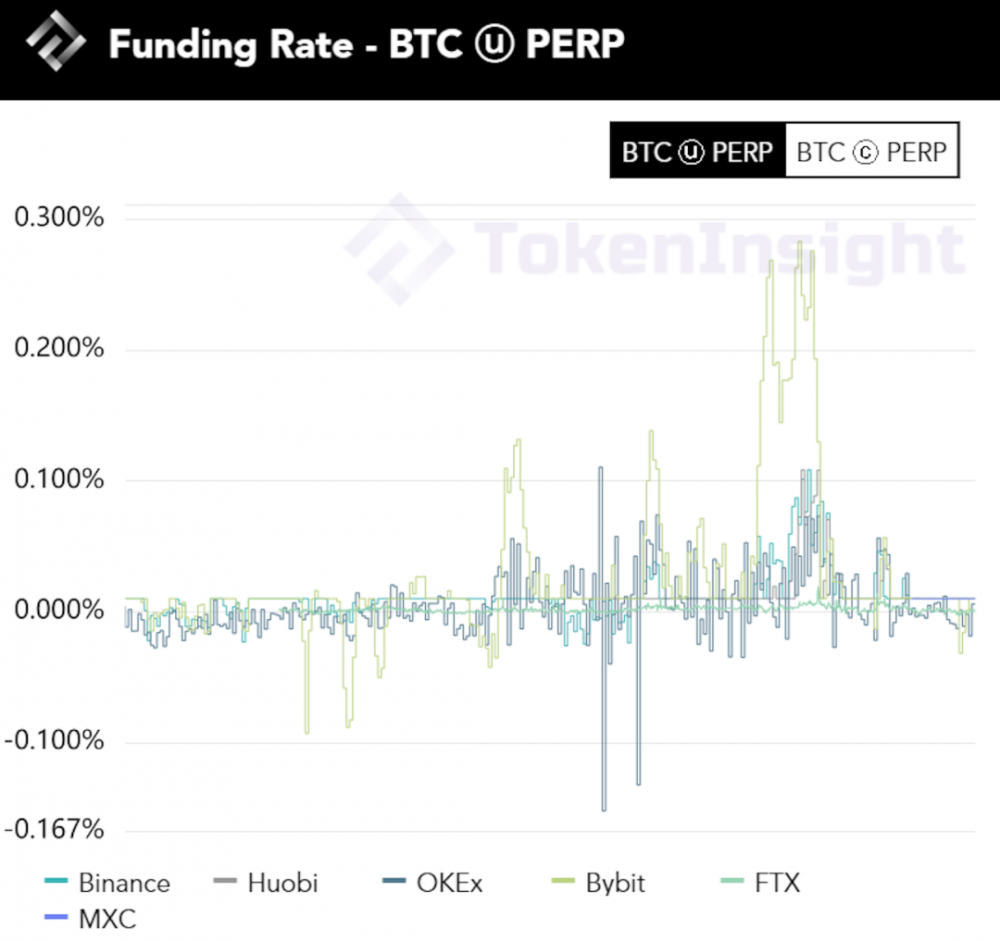The image size is (1000, 941).
Task: Toggle Huobi series in legend
Action: [282, 883]
